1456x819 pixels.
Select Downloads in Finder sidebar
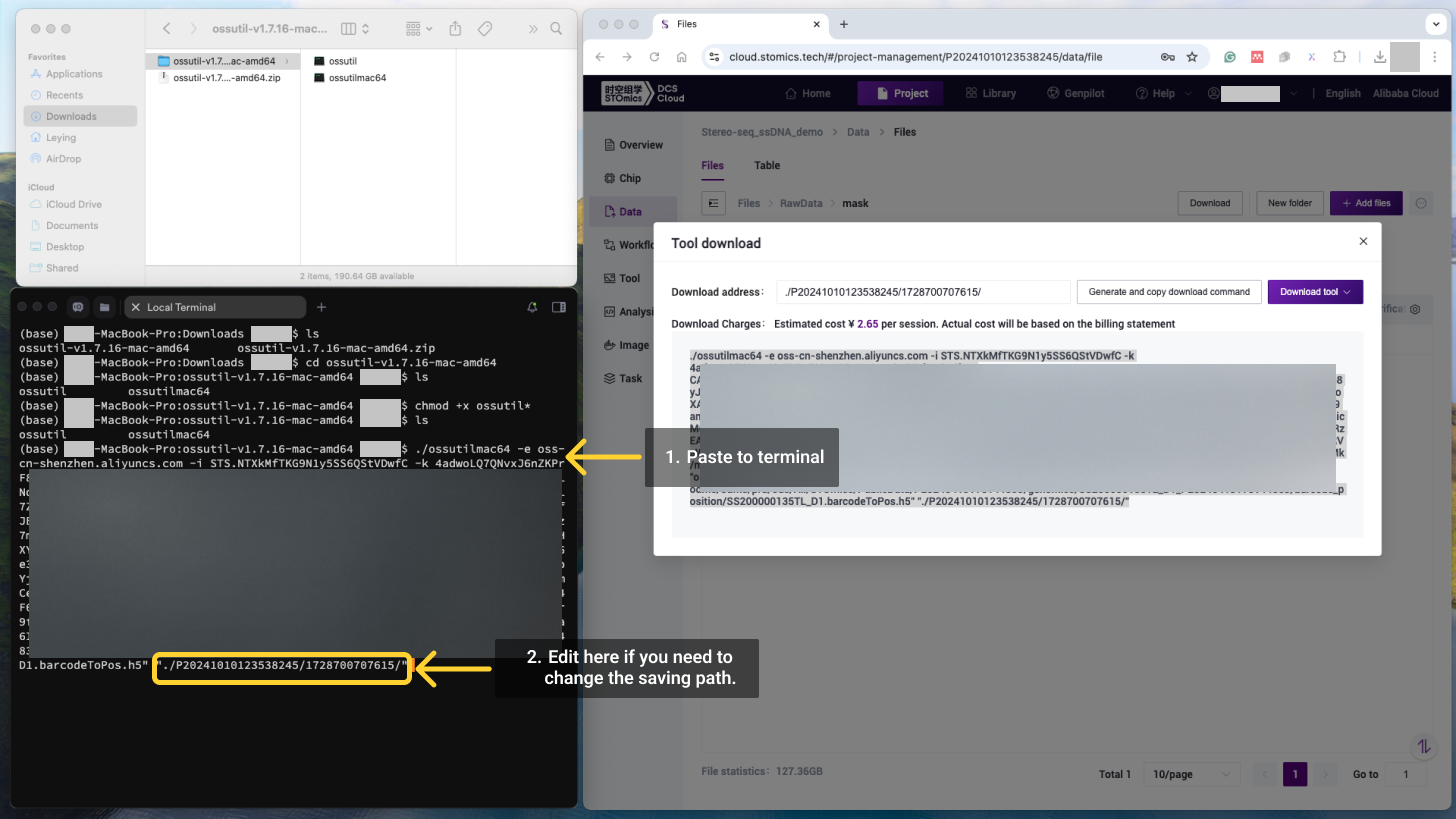coord(71,116)
